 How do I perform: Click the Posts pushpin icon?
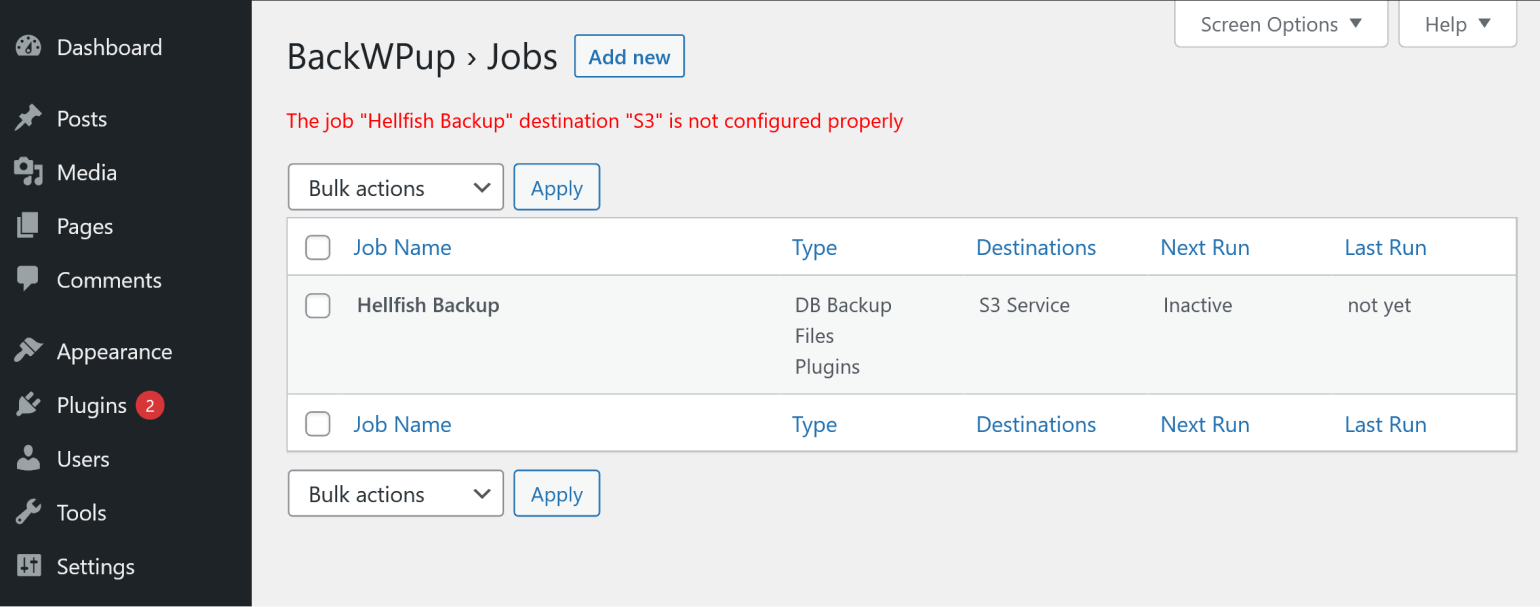click(29, 119)
